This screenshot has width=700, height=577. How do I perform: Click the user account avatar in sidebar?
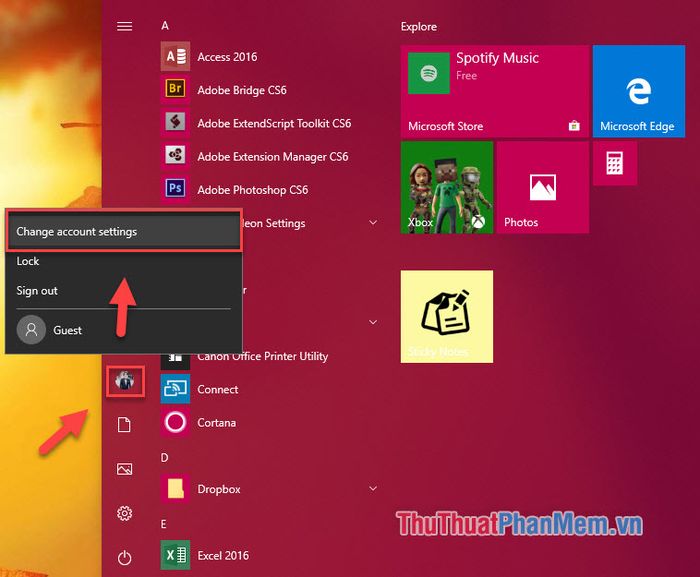click(x=125, y=381)
